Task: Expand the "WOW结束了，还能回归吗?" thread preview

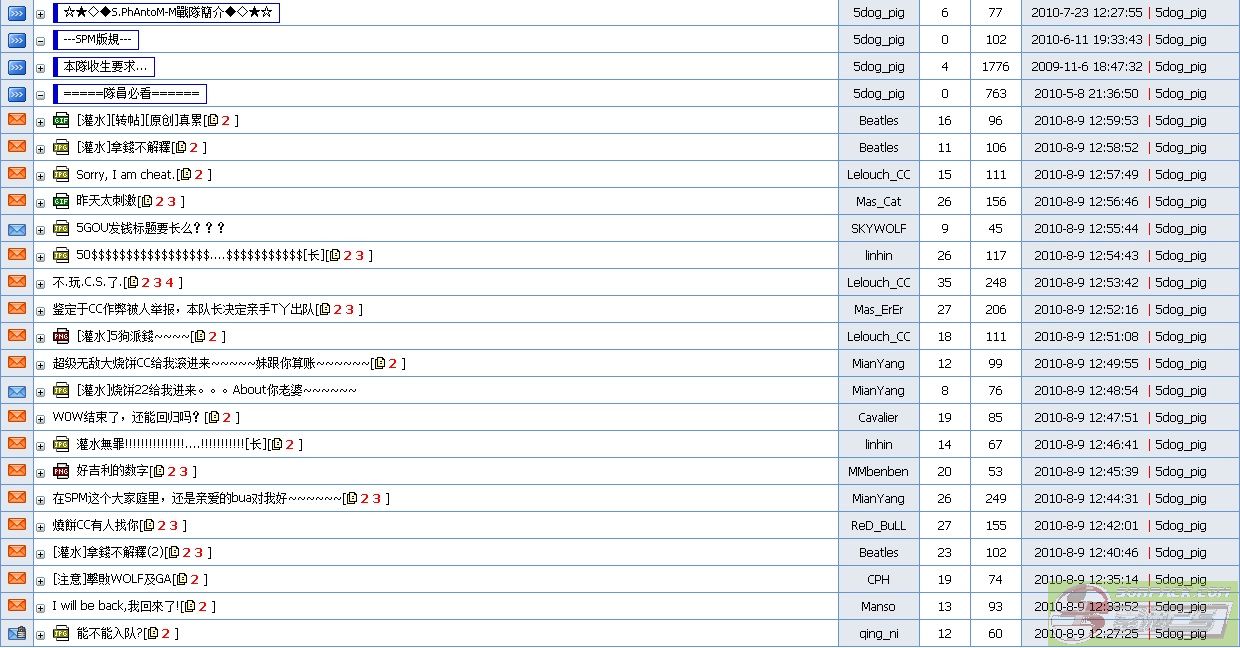Action: click(x=41, y=417)
